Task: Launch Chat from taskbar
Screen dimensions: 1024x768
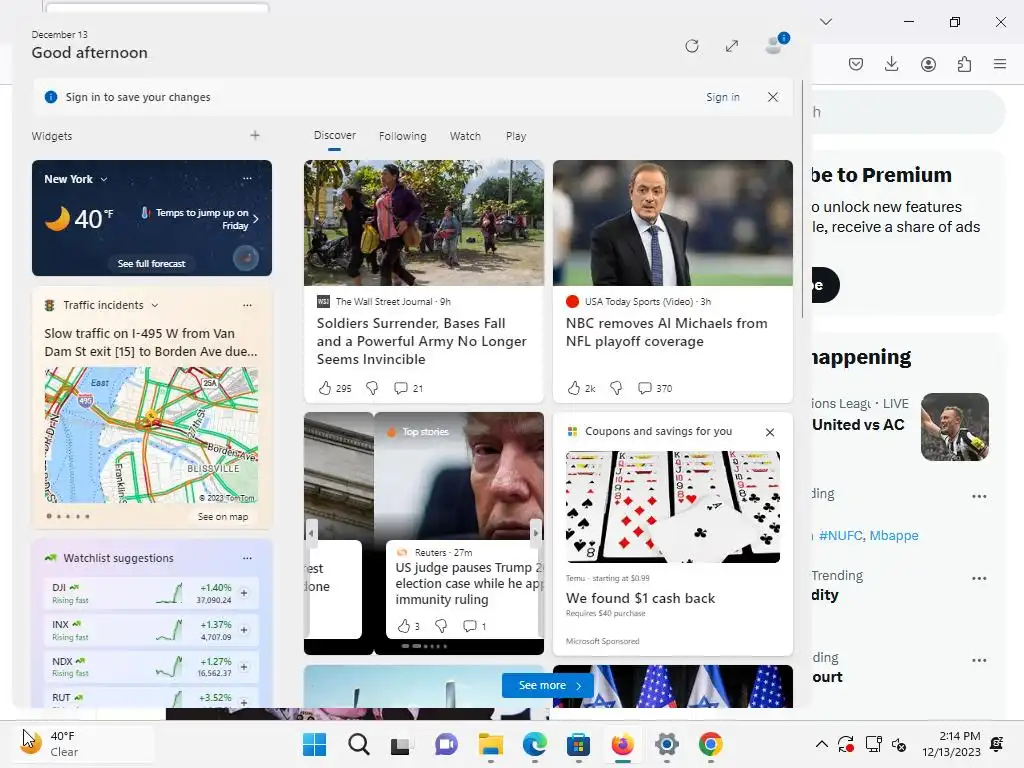Action: 446,744
